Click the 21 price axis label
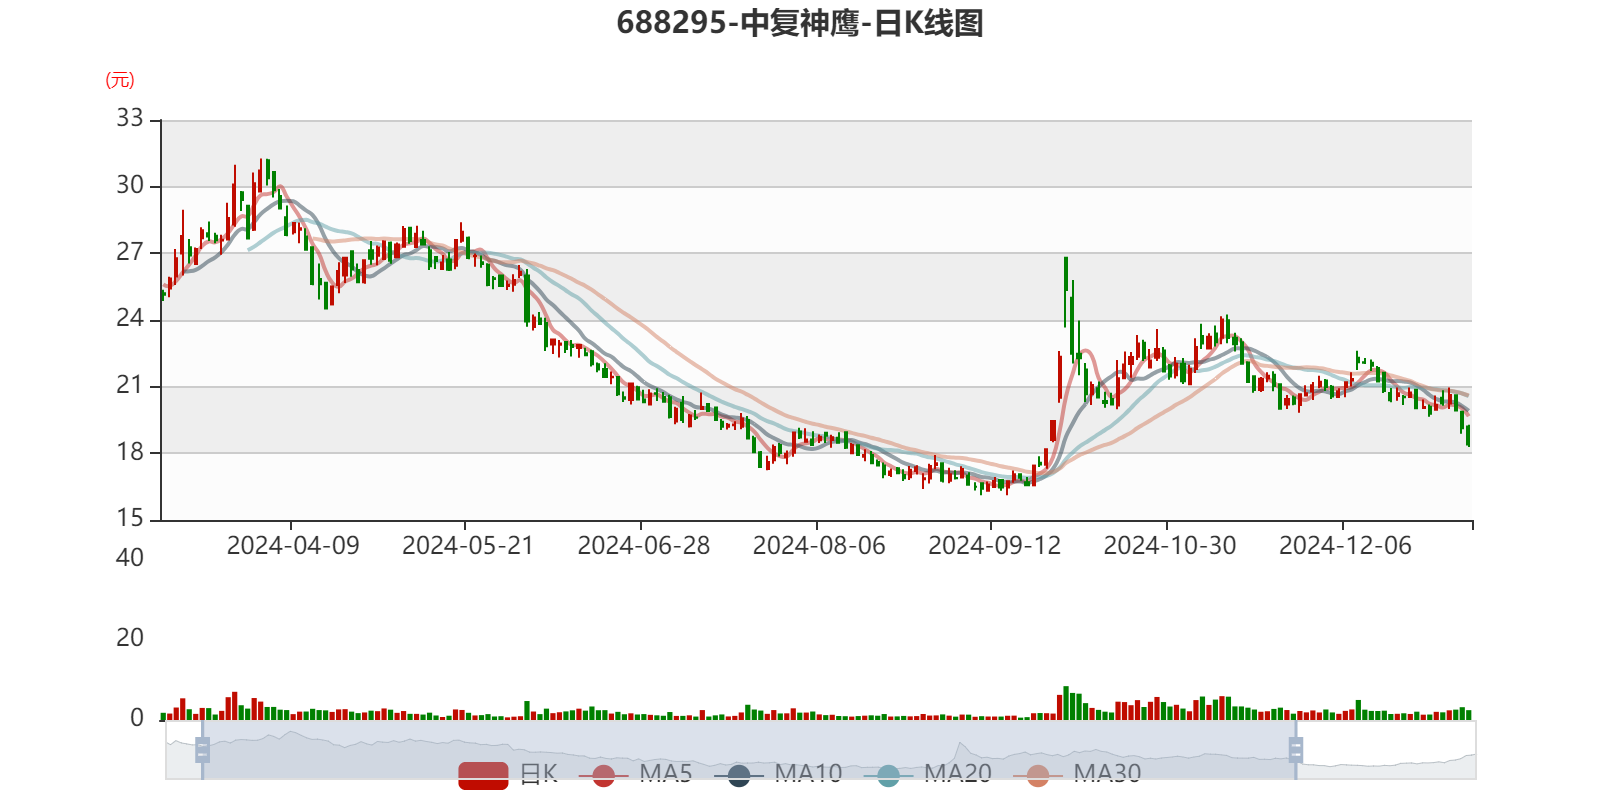This screenshot has width=1600, height=800. [130, 385]
